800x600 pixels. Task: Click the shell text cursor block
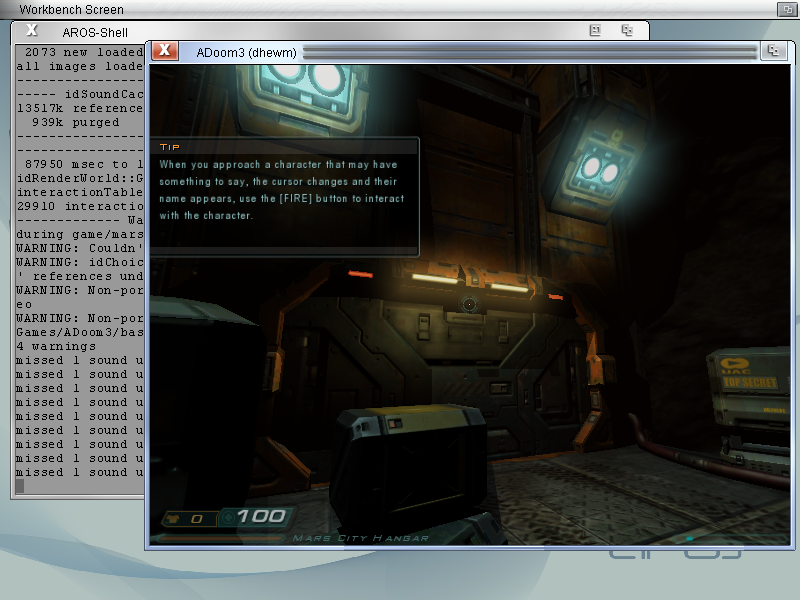(19, 486)
